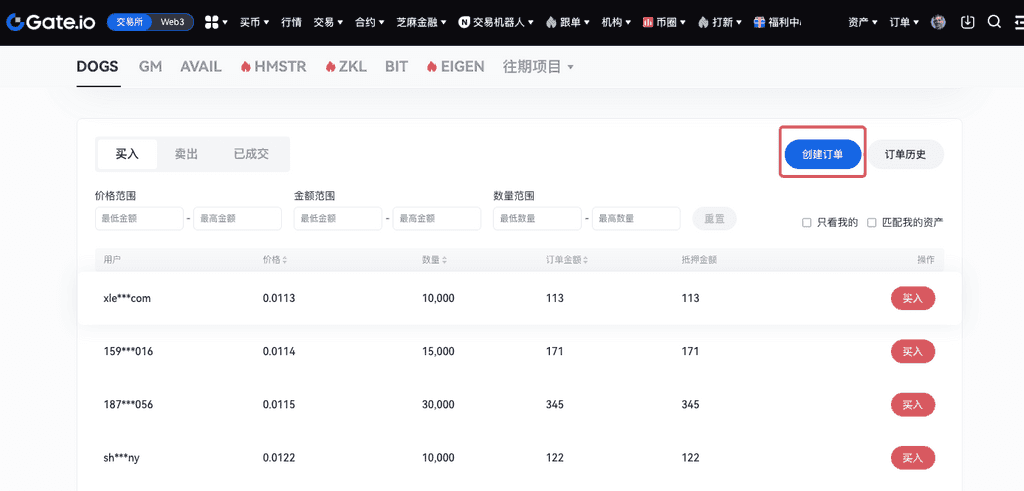Select the HMSTR project tab
1024x491 pixels.
(x=275, y=67)
